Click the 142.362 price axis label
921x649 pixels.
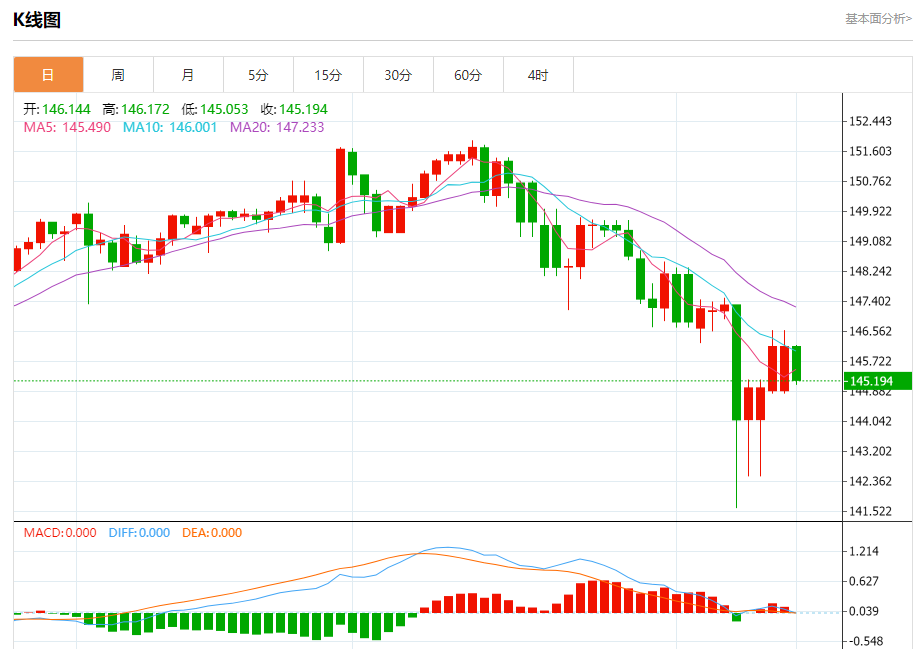point(870,481)
